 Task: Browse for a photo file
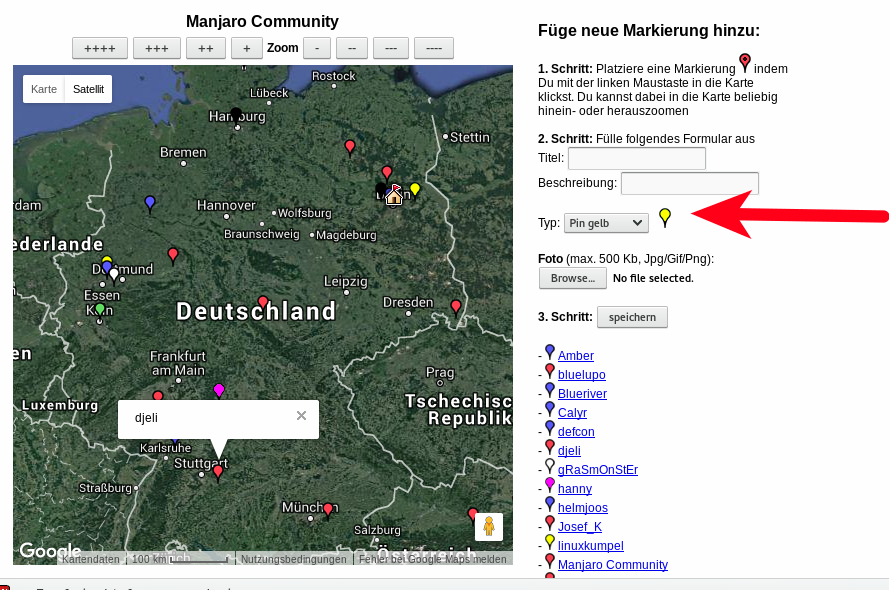(572, 278)
